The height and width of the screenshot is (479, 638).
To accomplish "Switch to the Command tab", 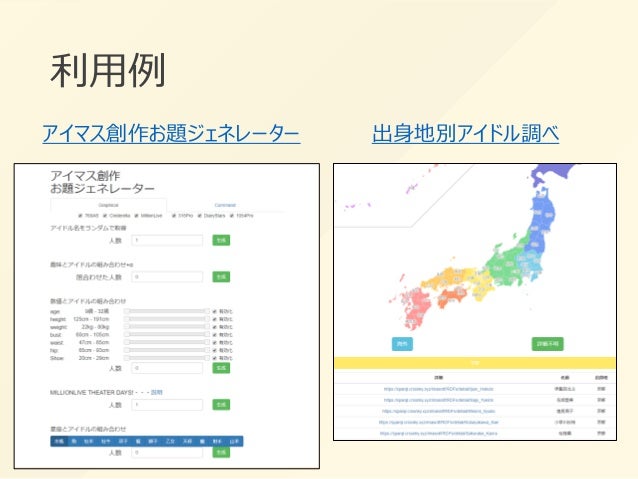I will tap(225, 205).
